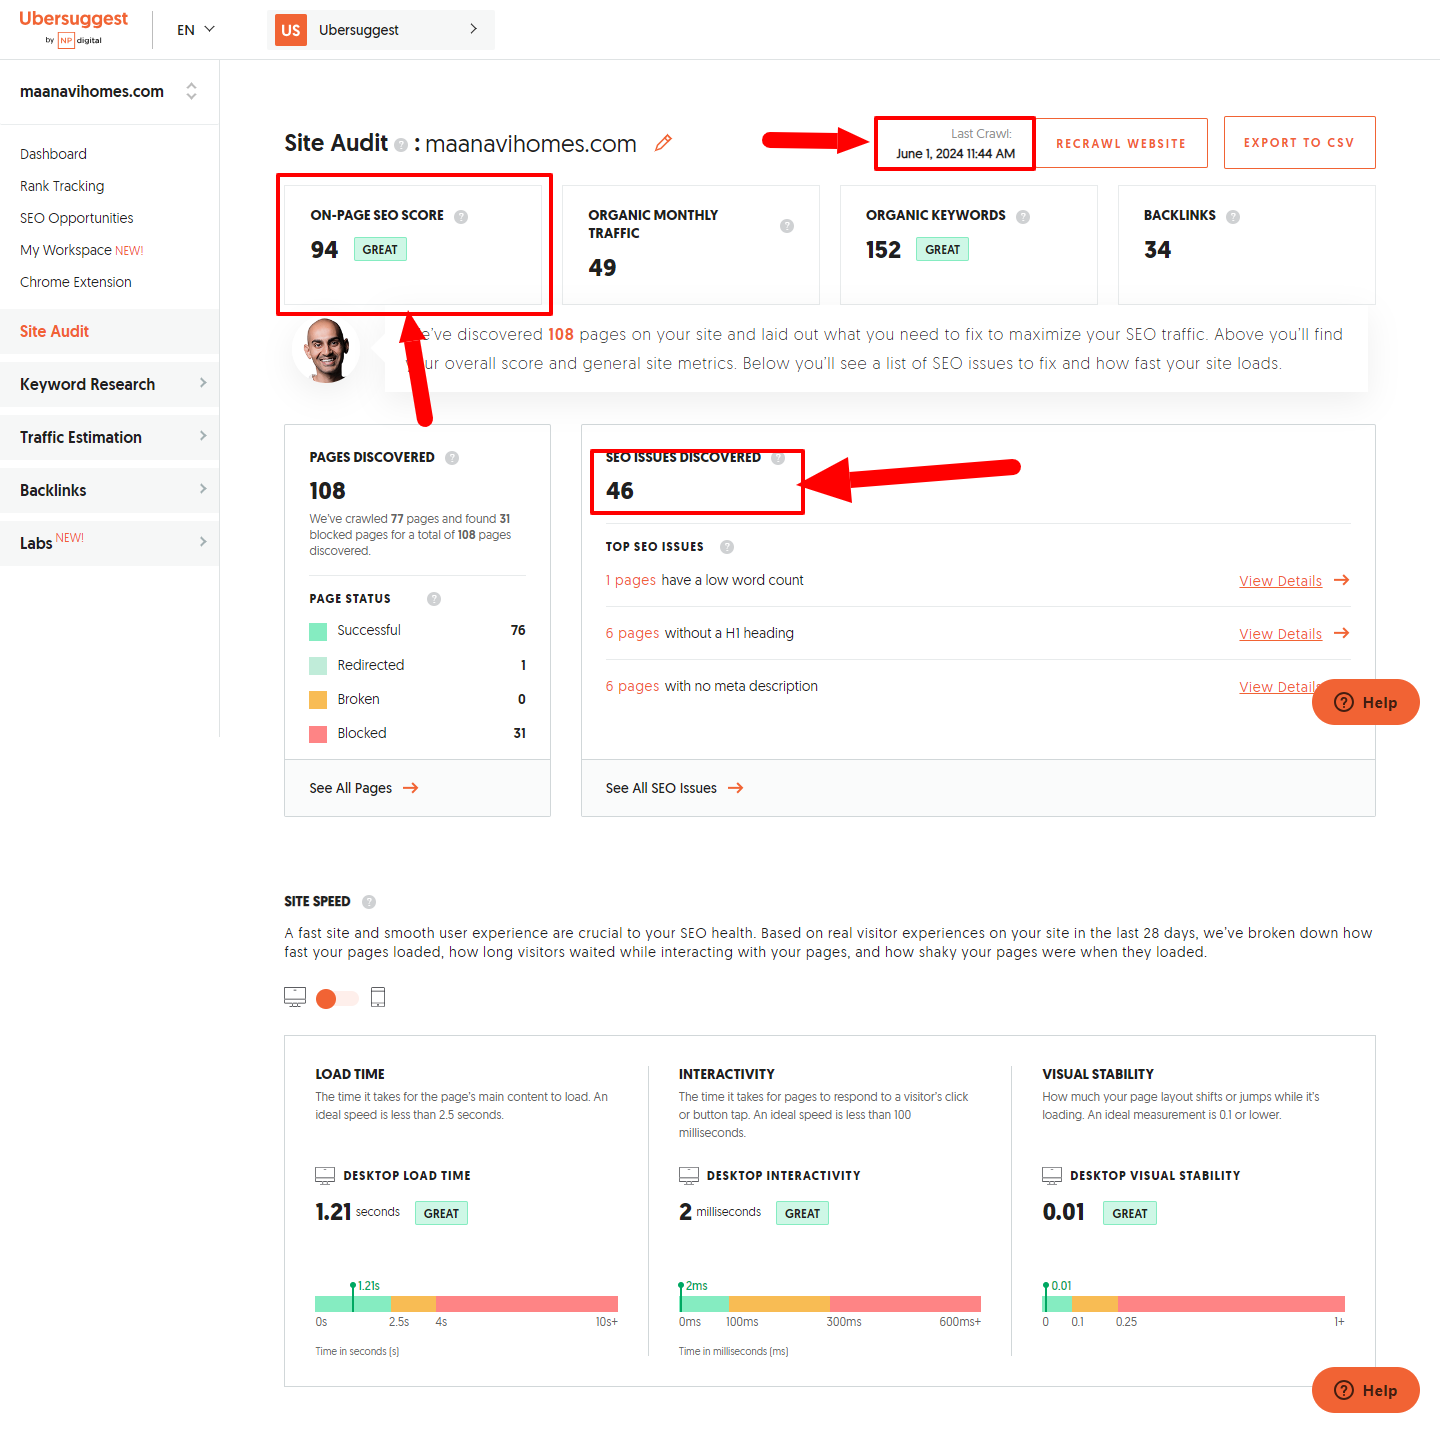Show Pages Discovered info tooltip
Viewport: 1440px width, 1429px height.
[452, 458]
